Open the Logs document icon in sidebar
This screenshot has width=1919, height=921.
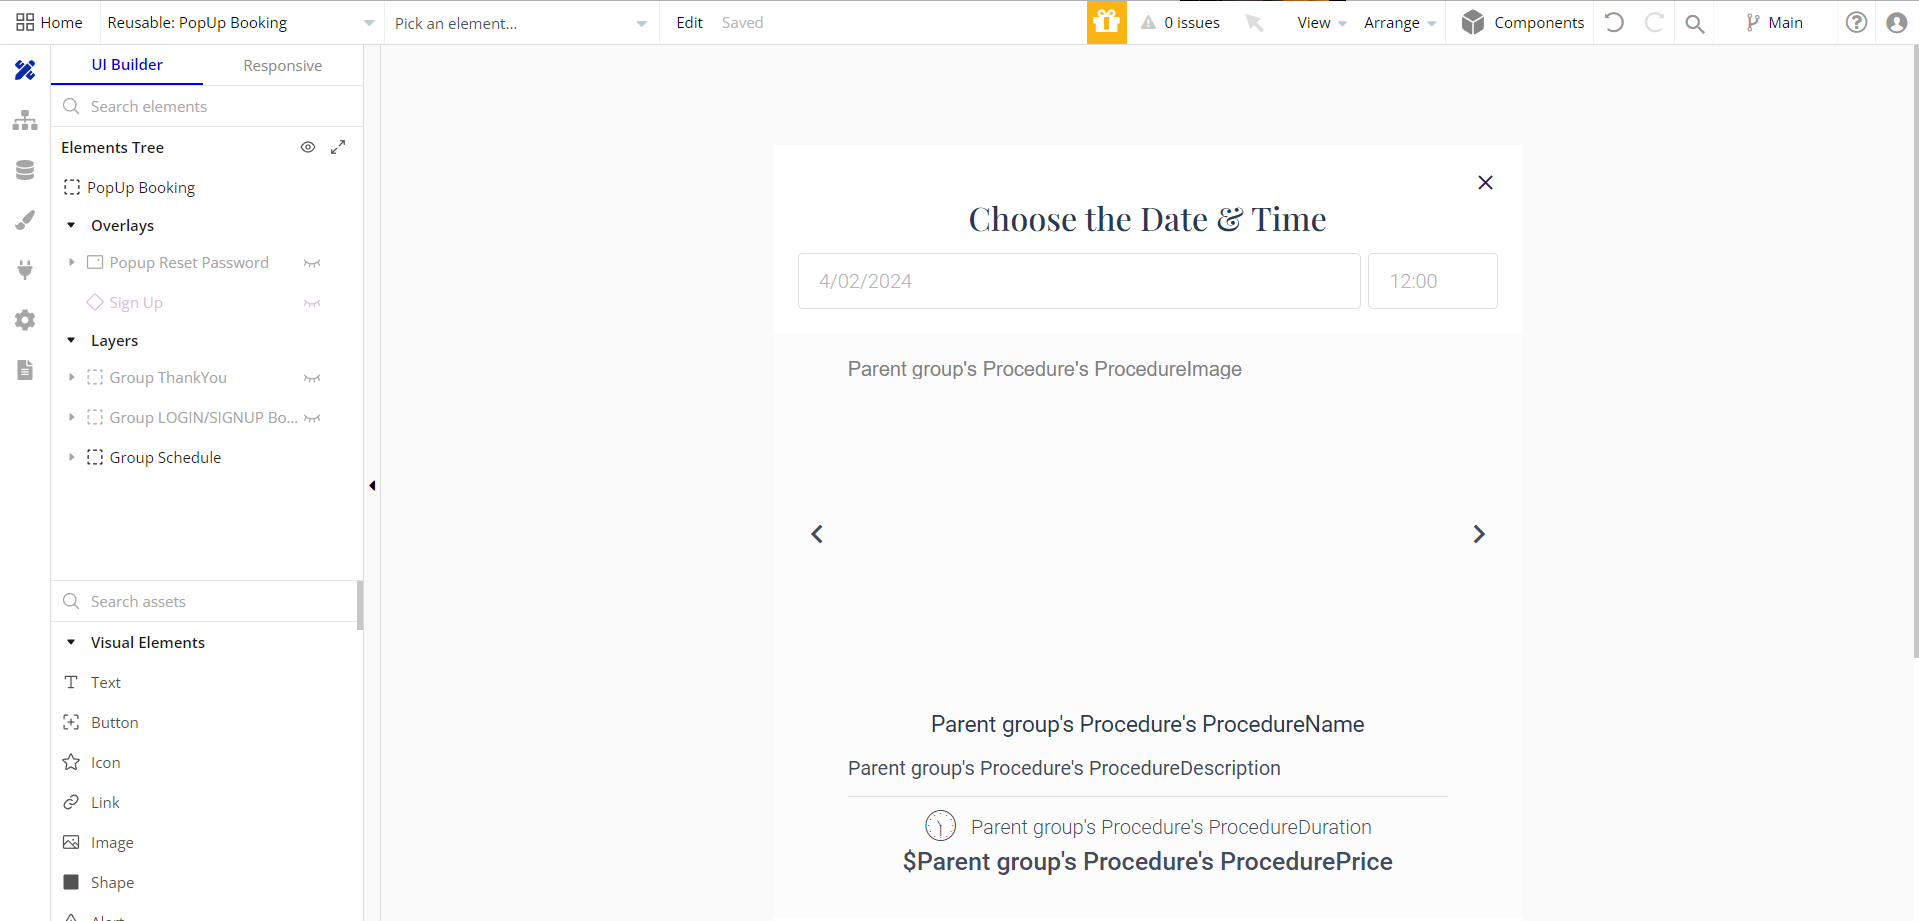coord(25,370)
